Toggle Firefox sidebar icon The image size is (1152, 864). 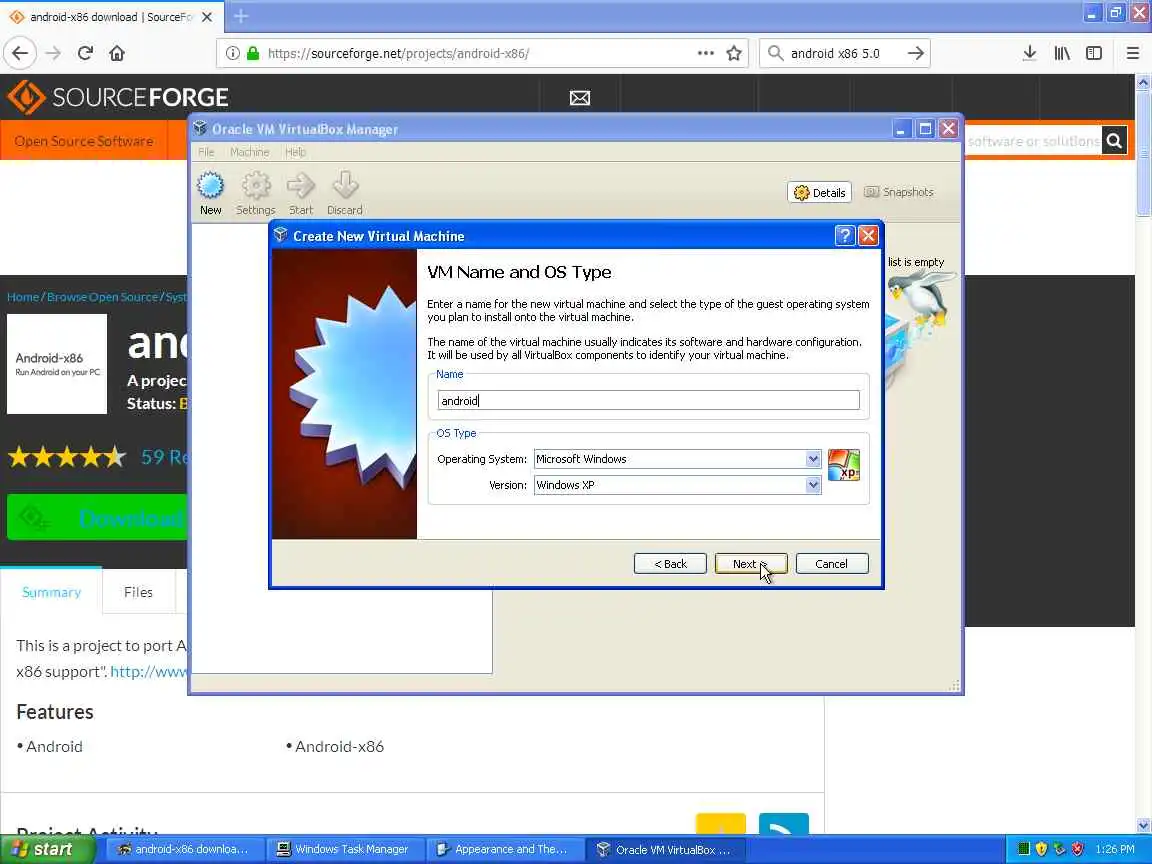(1094, 53)
